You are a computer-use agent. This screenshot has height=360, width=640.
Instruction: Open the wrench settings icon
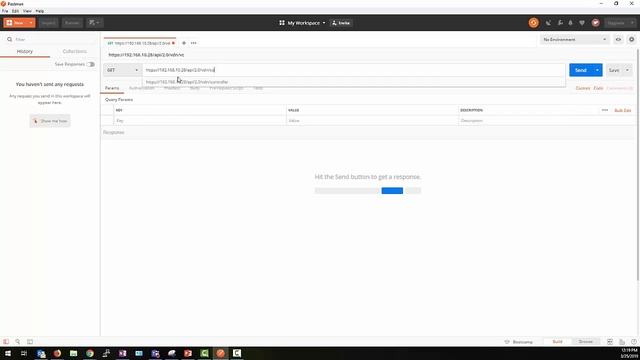(x=560, y=23)
